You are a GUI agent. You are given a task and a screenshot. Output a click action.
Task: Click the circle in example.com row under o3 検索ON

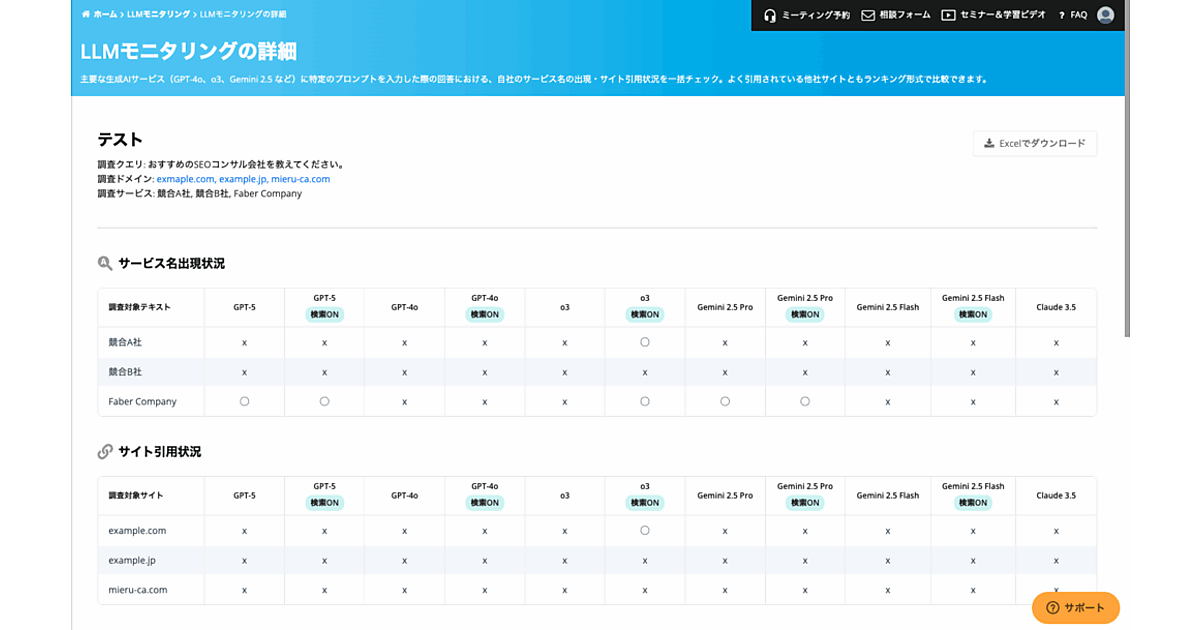[645, 530]
